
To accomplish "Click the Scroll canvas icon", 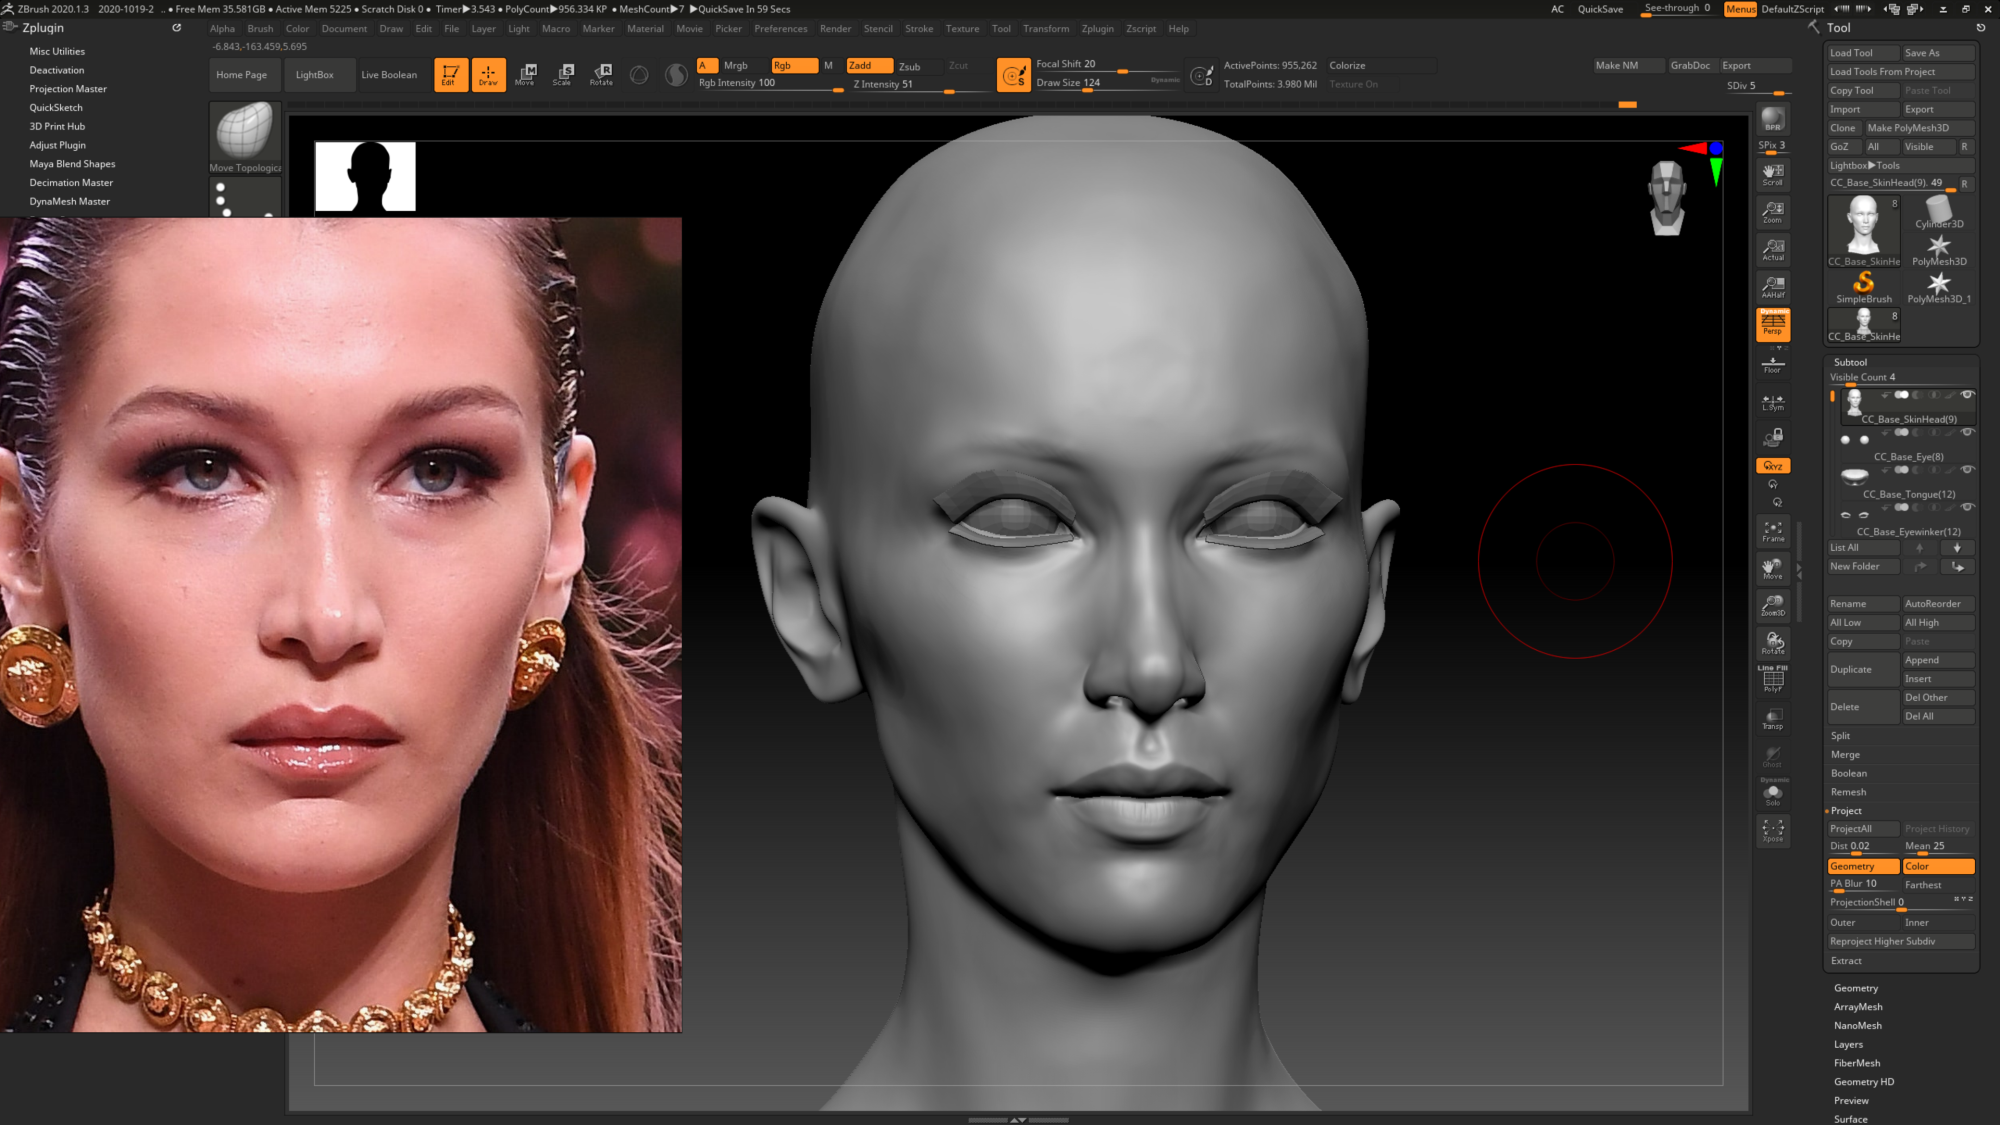I will (1772, 174).
